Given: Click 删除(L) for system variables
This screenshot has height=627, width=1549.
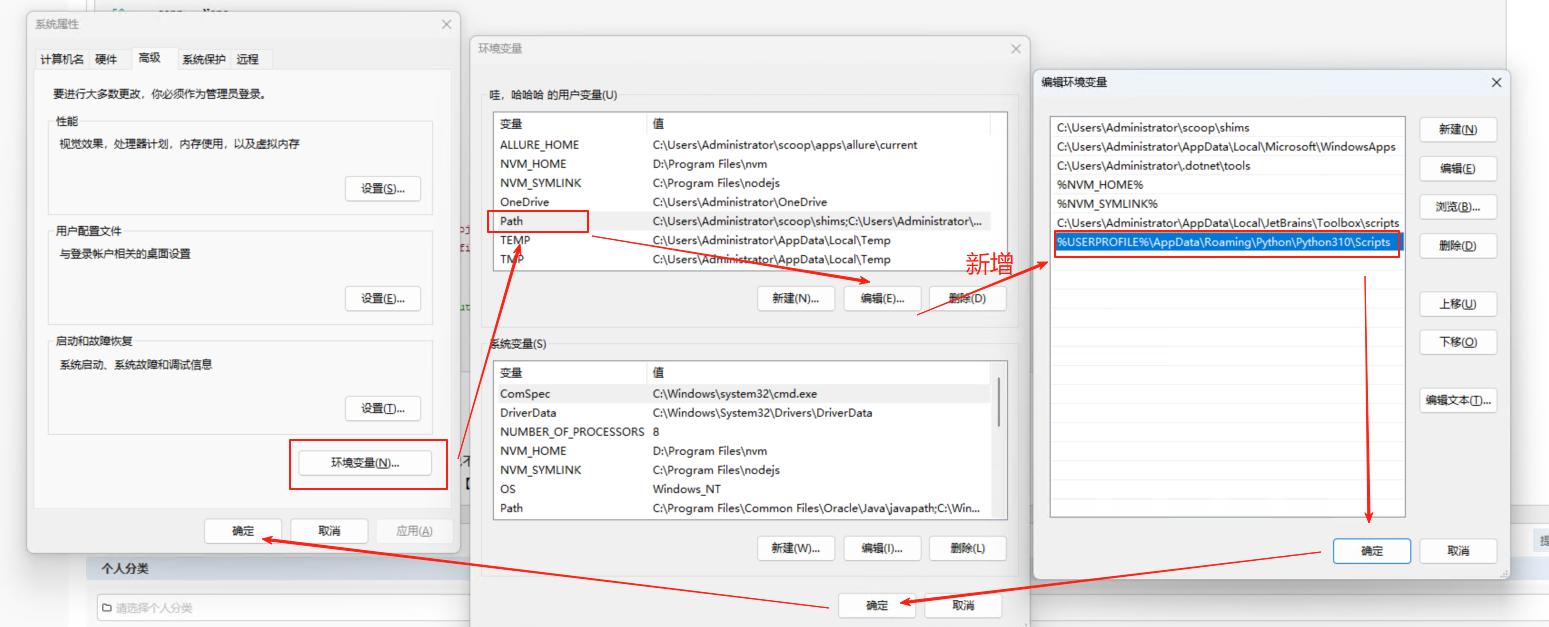Looking at the screenshot, I should tap(967, 548).
